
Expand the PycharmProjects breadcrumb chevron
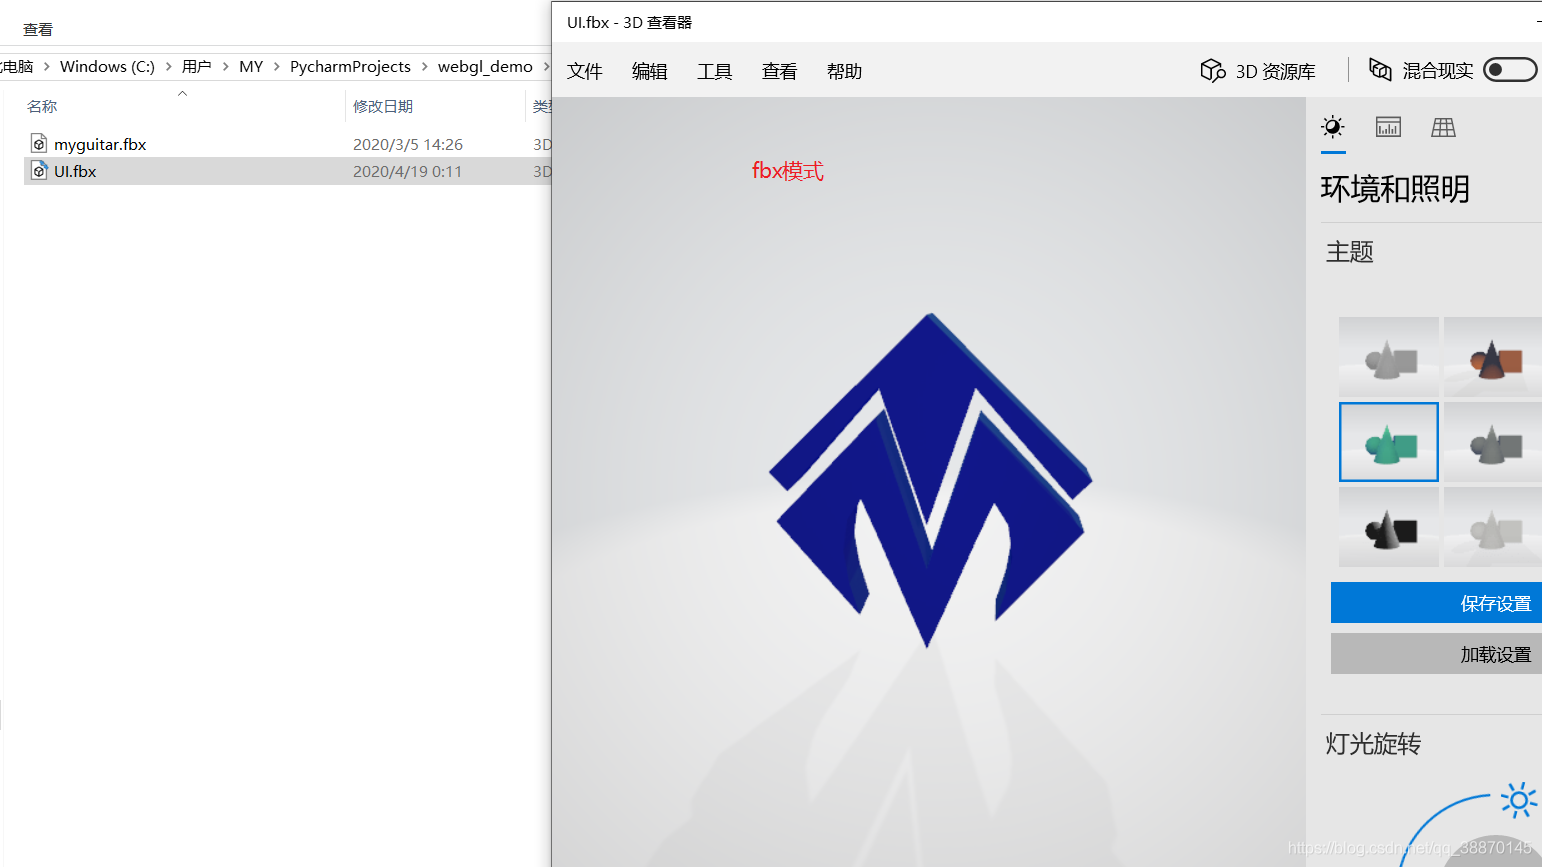(424, 67)
